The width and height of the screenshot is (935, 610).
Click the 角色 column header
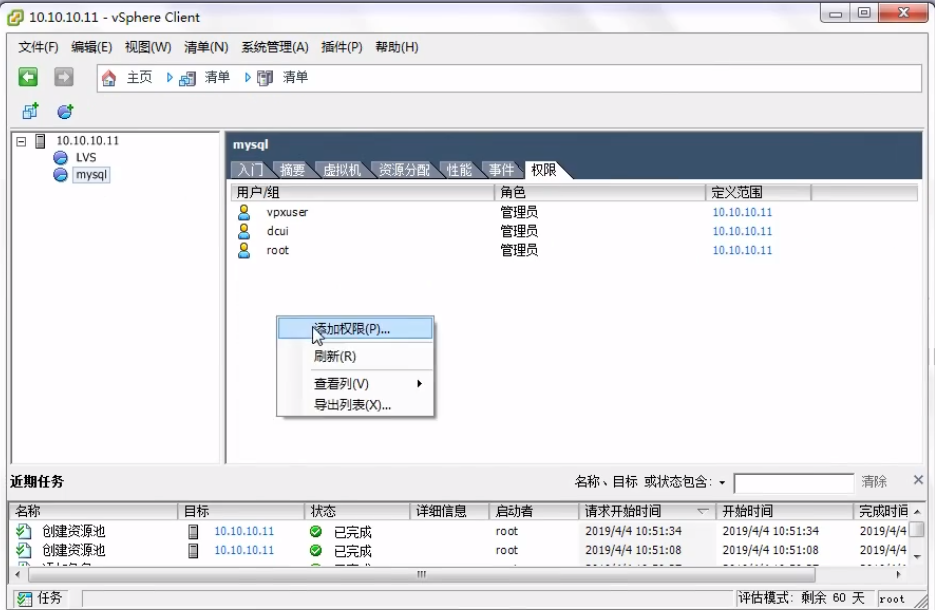click(599, 193)
